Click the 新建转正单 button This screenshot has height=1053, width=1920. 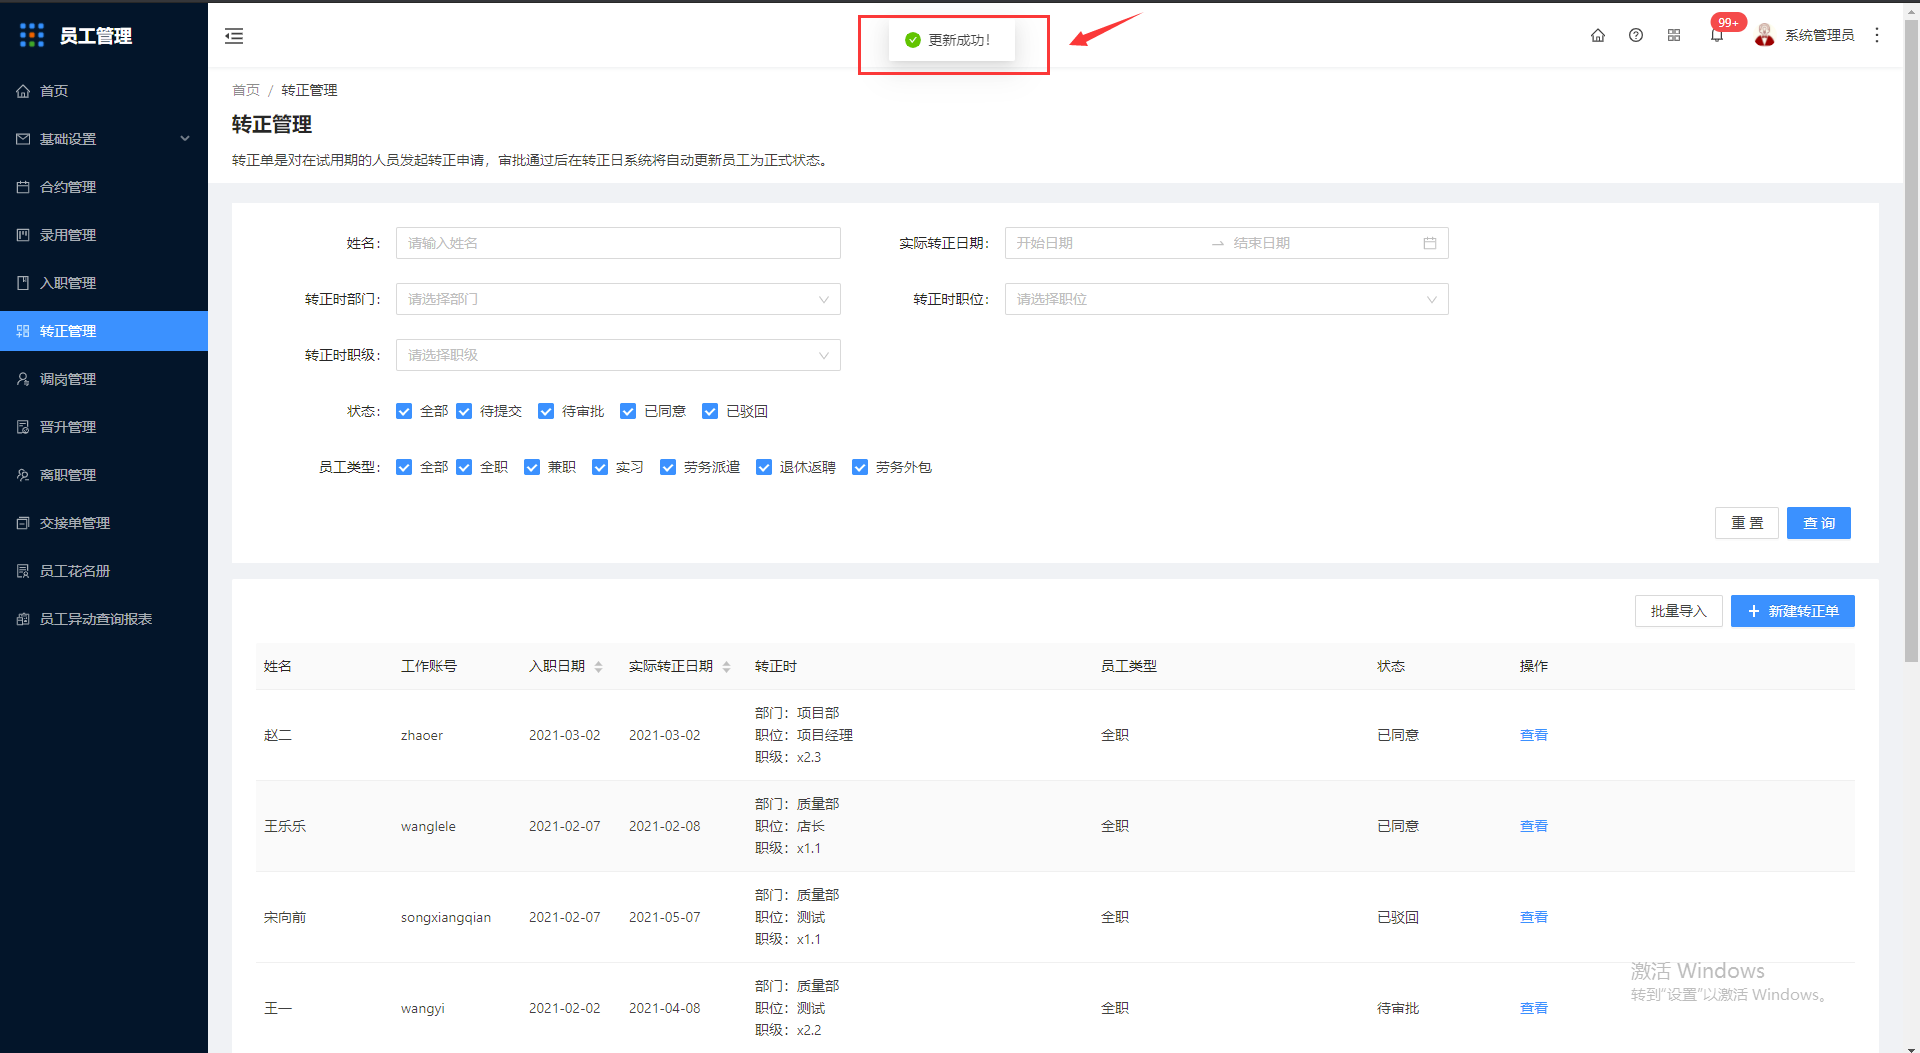(x=1793, y=611)
